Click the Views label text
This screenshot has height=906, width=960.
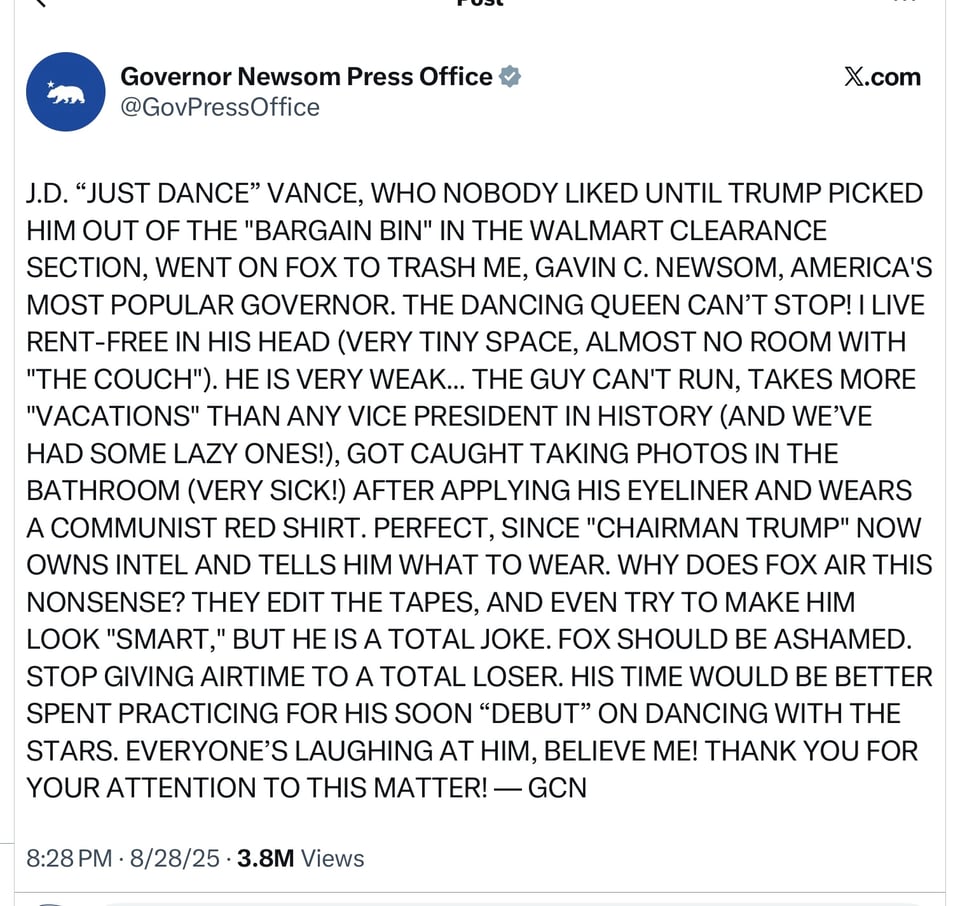332,858
